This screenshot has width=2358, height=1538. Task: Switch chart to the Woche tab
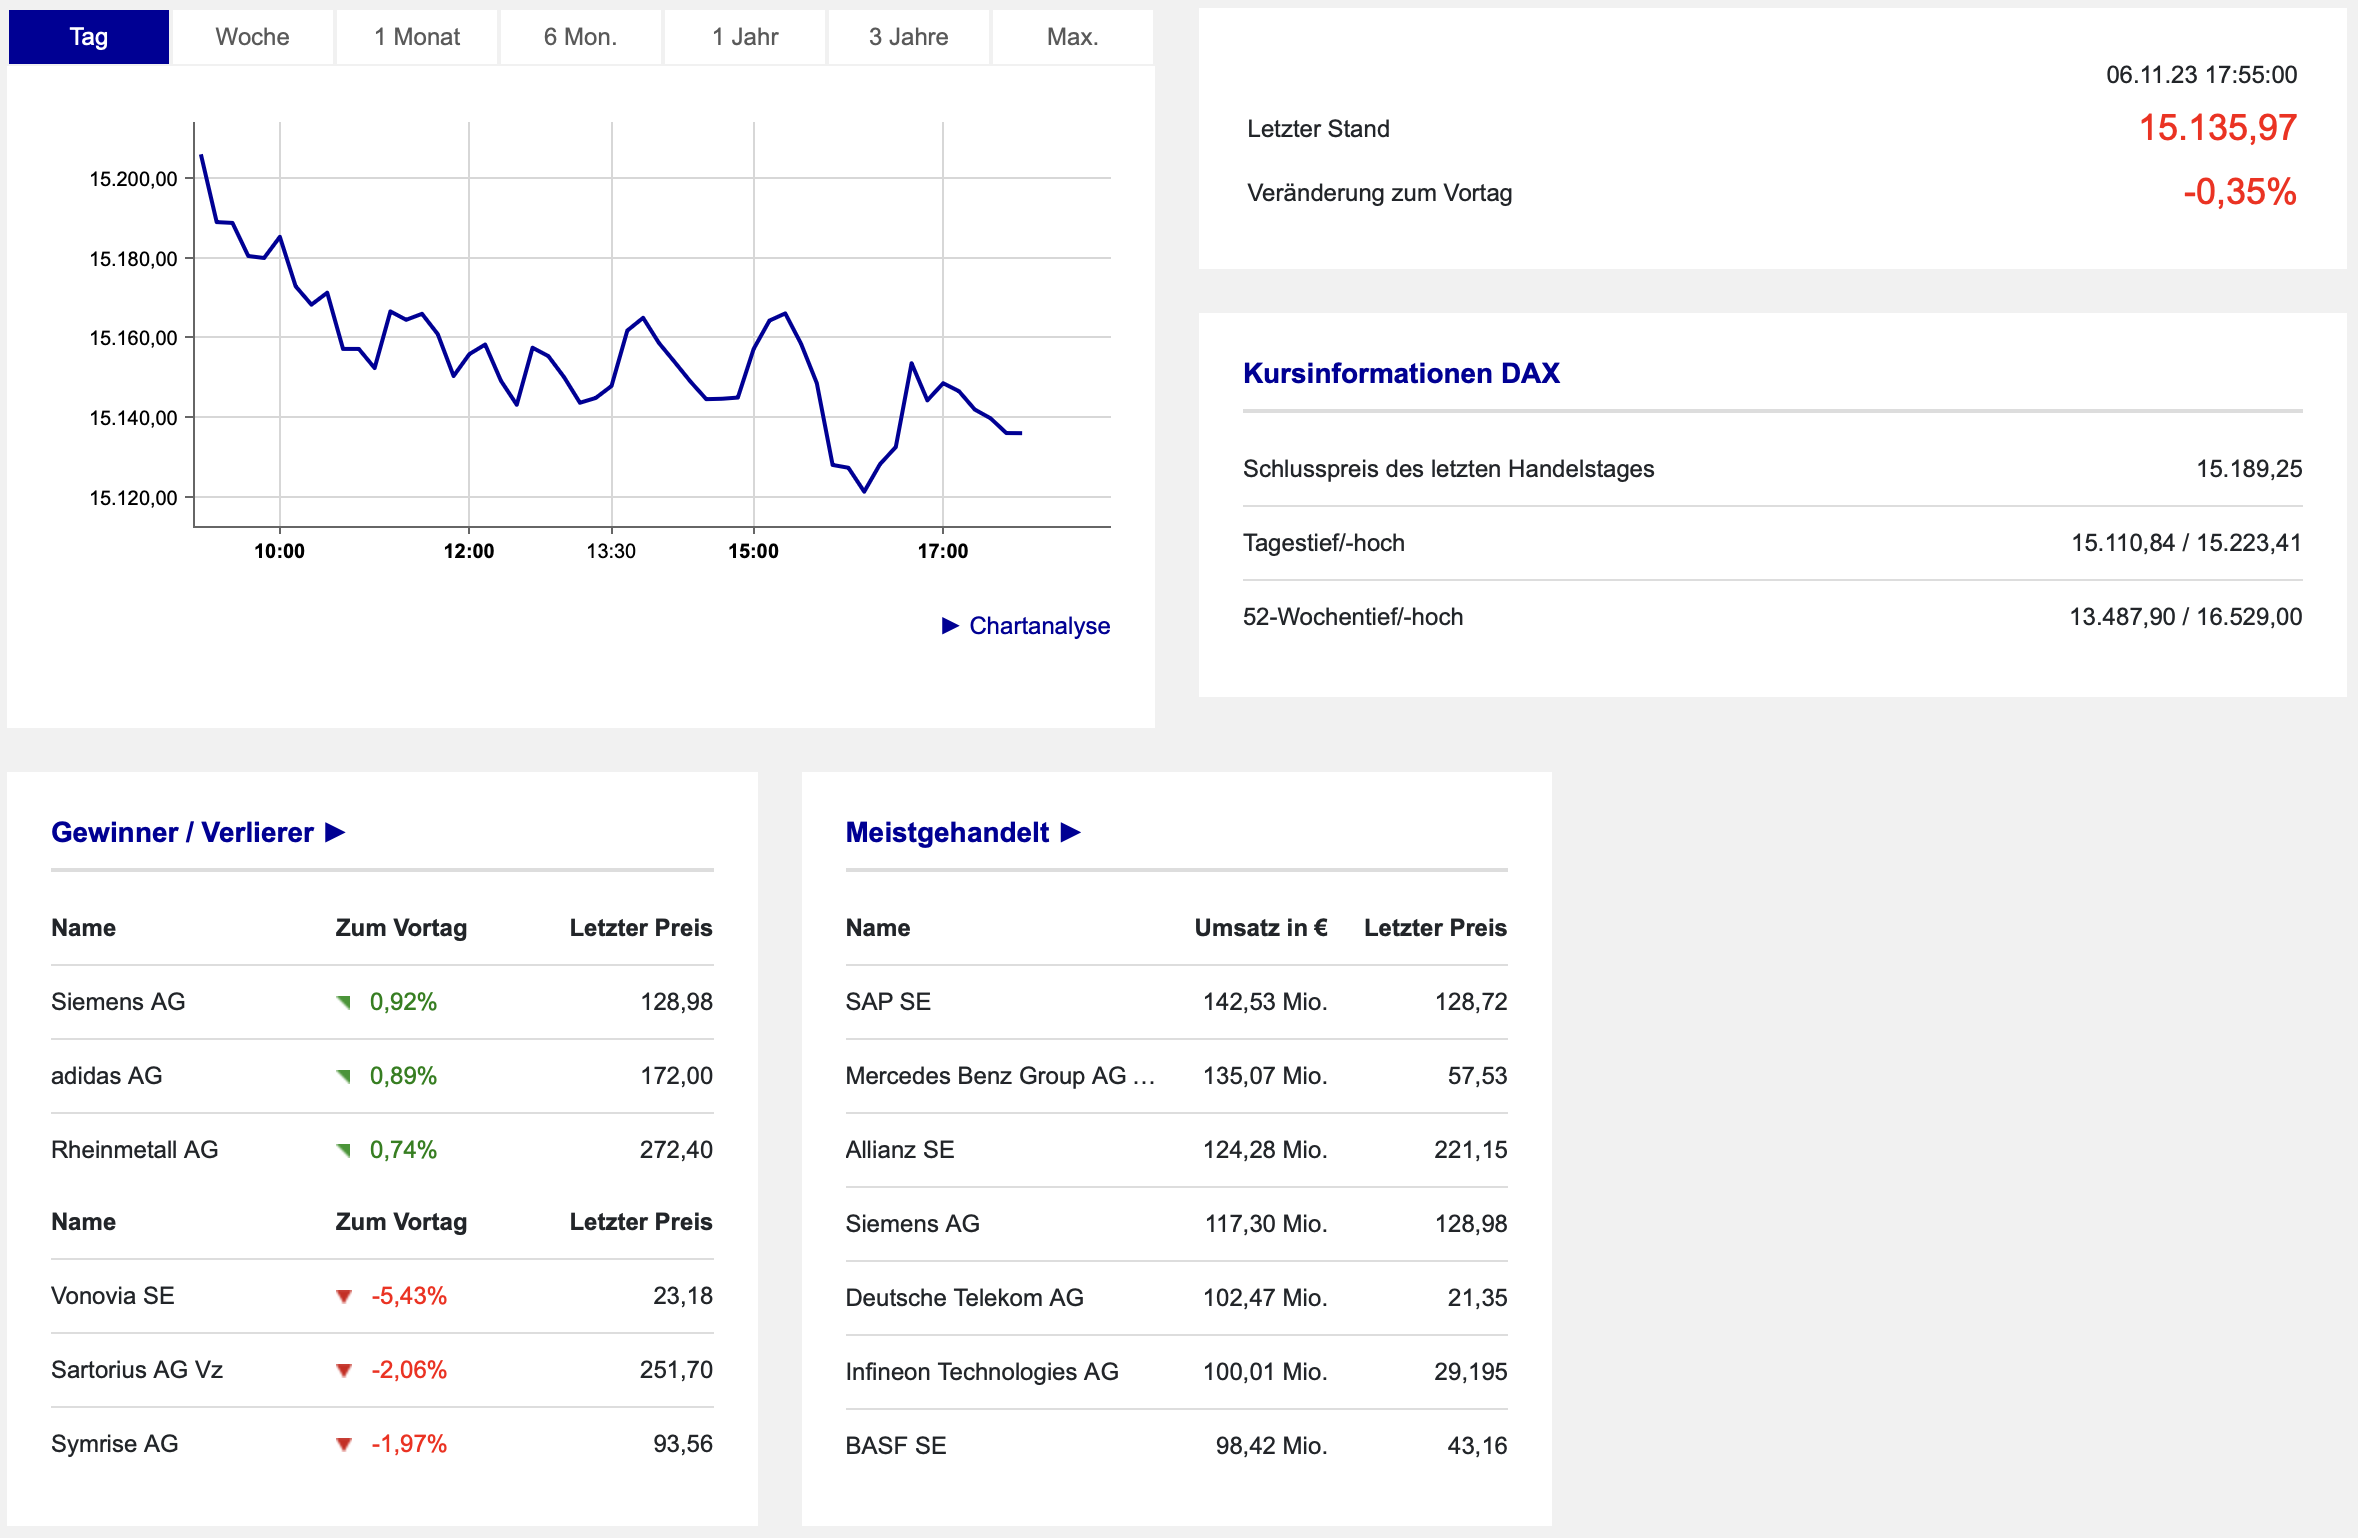point(252,37)
